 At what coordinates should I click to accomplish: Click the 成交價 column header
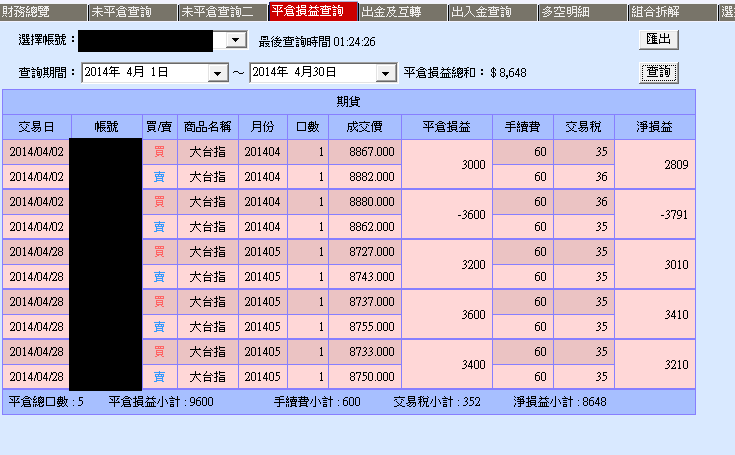point(365,127)
